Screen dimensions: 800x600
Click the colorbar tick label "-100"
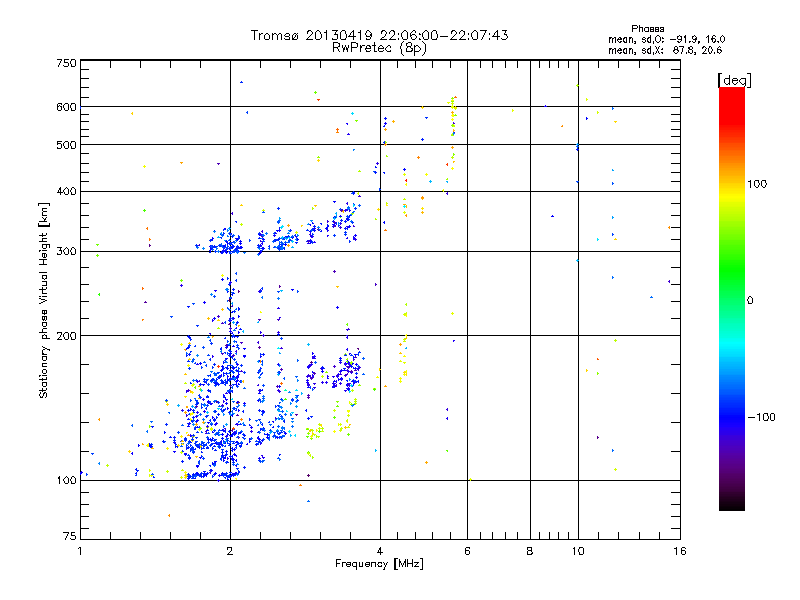tap(761, 417)
